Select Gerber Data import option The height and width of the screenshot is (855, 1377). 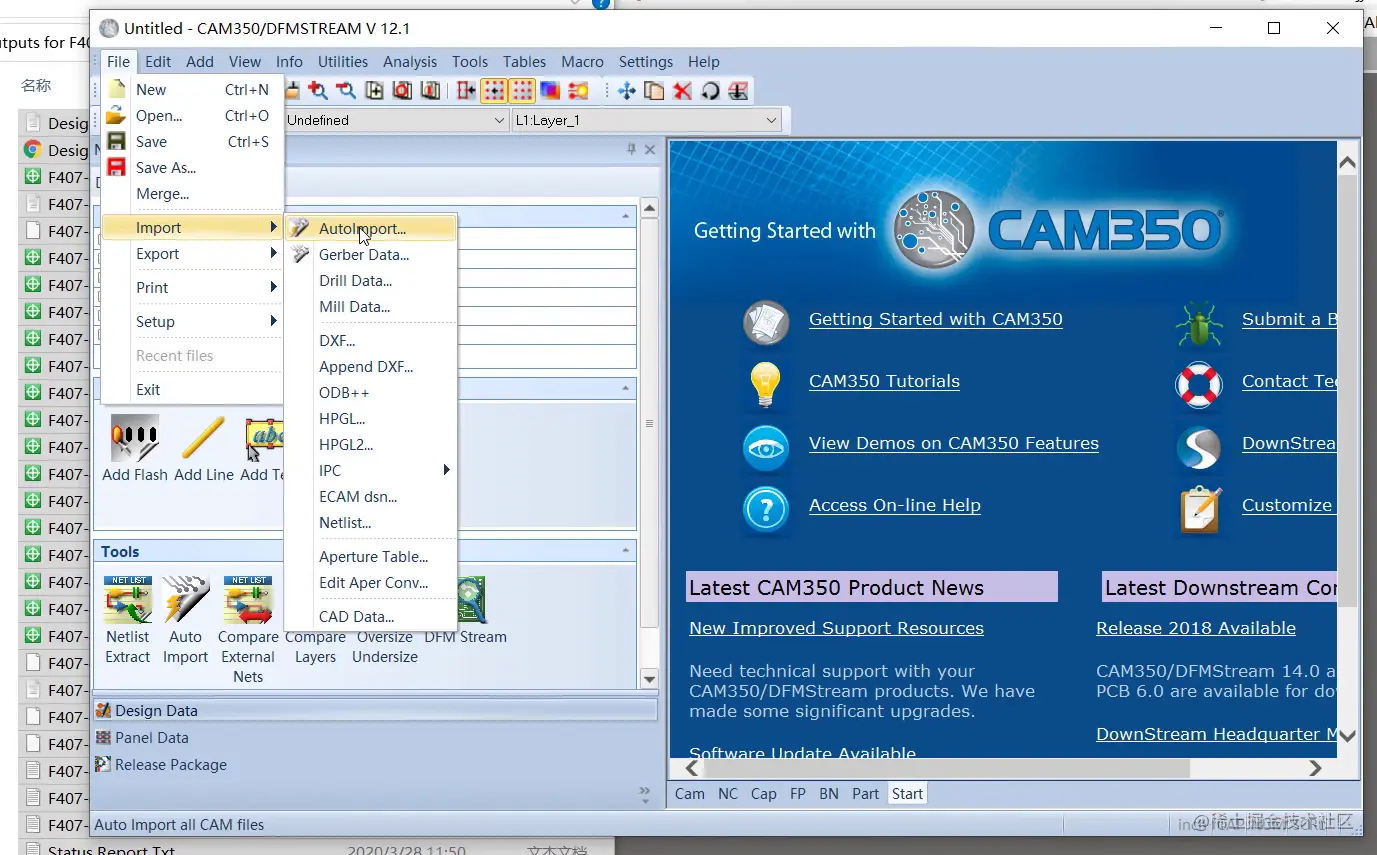coord(371,255)
